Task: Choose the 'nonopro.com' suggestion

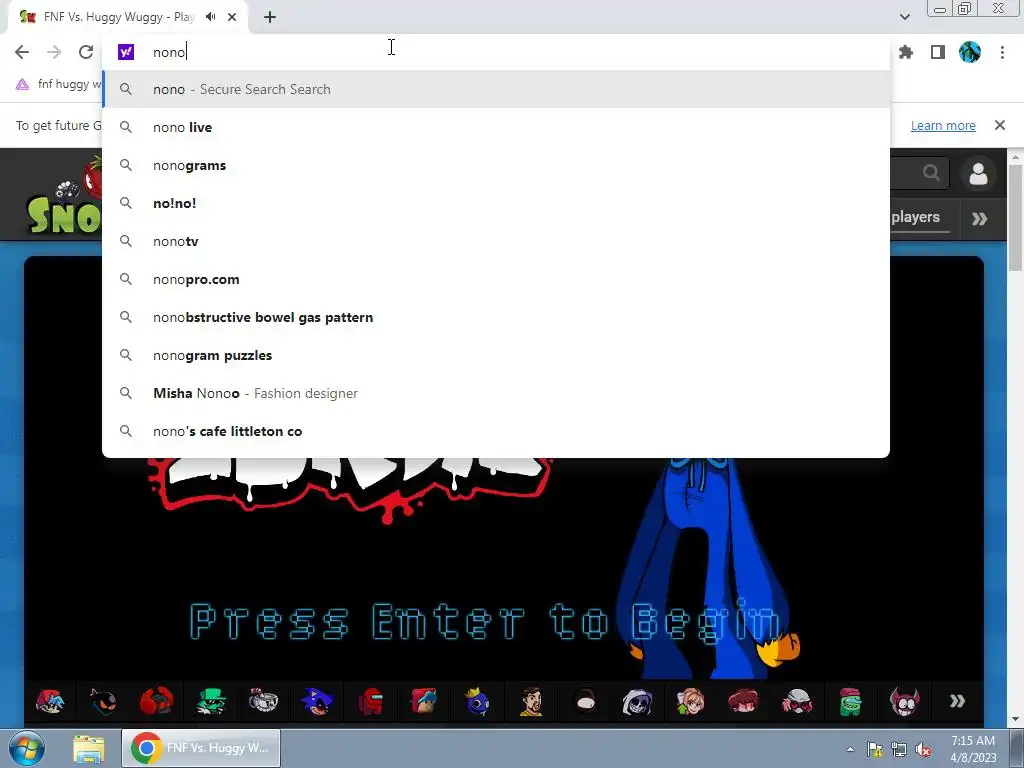Action: pos(496,279)
